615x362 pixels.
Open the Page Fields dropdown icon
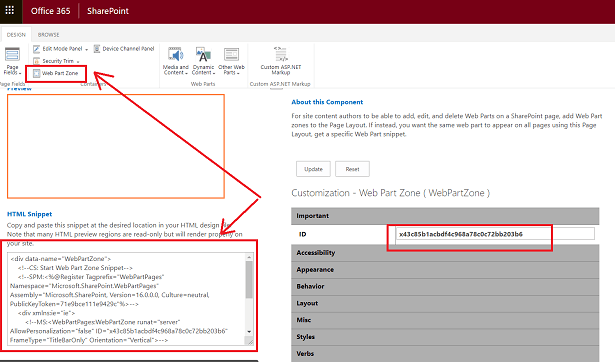coord(12,55)
